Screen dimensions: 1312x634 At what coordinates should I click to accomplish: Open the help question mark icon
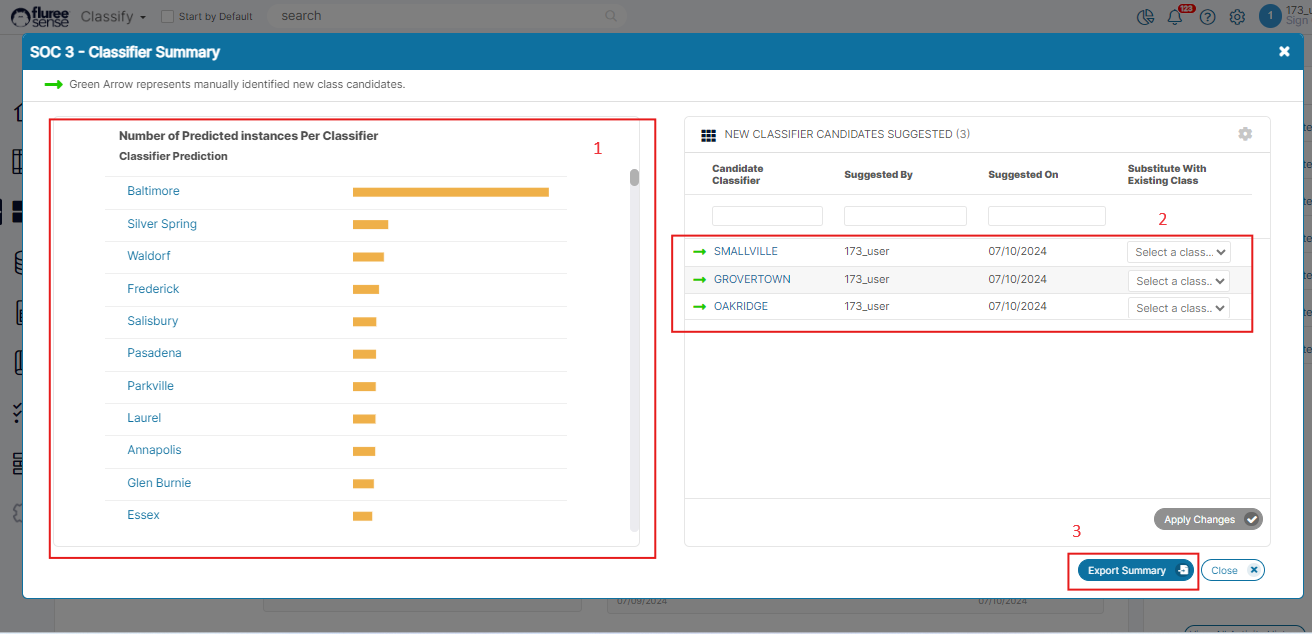point(1208,17)
